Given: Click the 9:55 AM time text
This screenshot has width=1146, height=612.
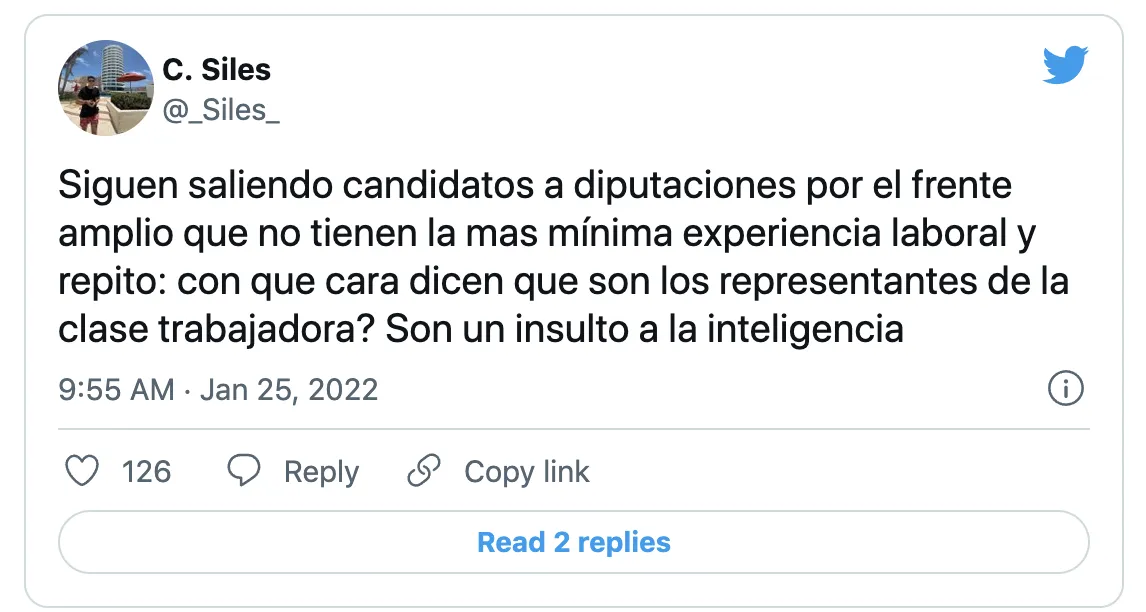Looking at the screenshot, I should pyautogui.click(x=116, y=389).
